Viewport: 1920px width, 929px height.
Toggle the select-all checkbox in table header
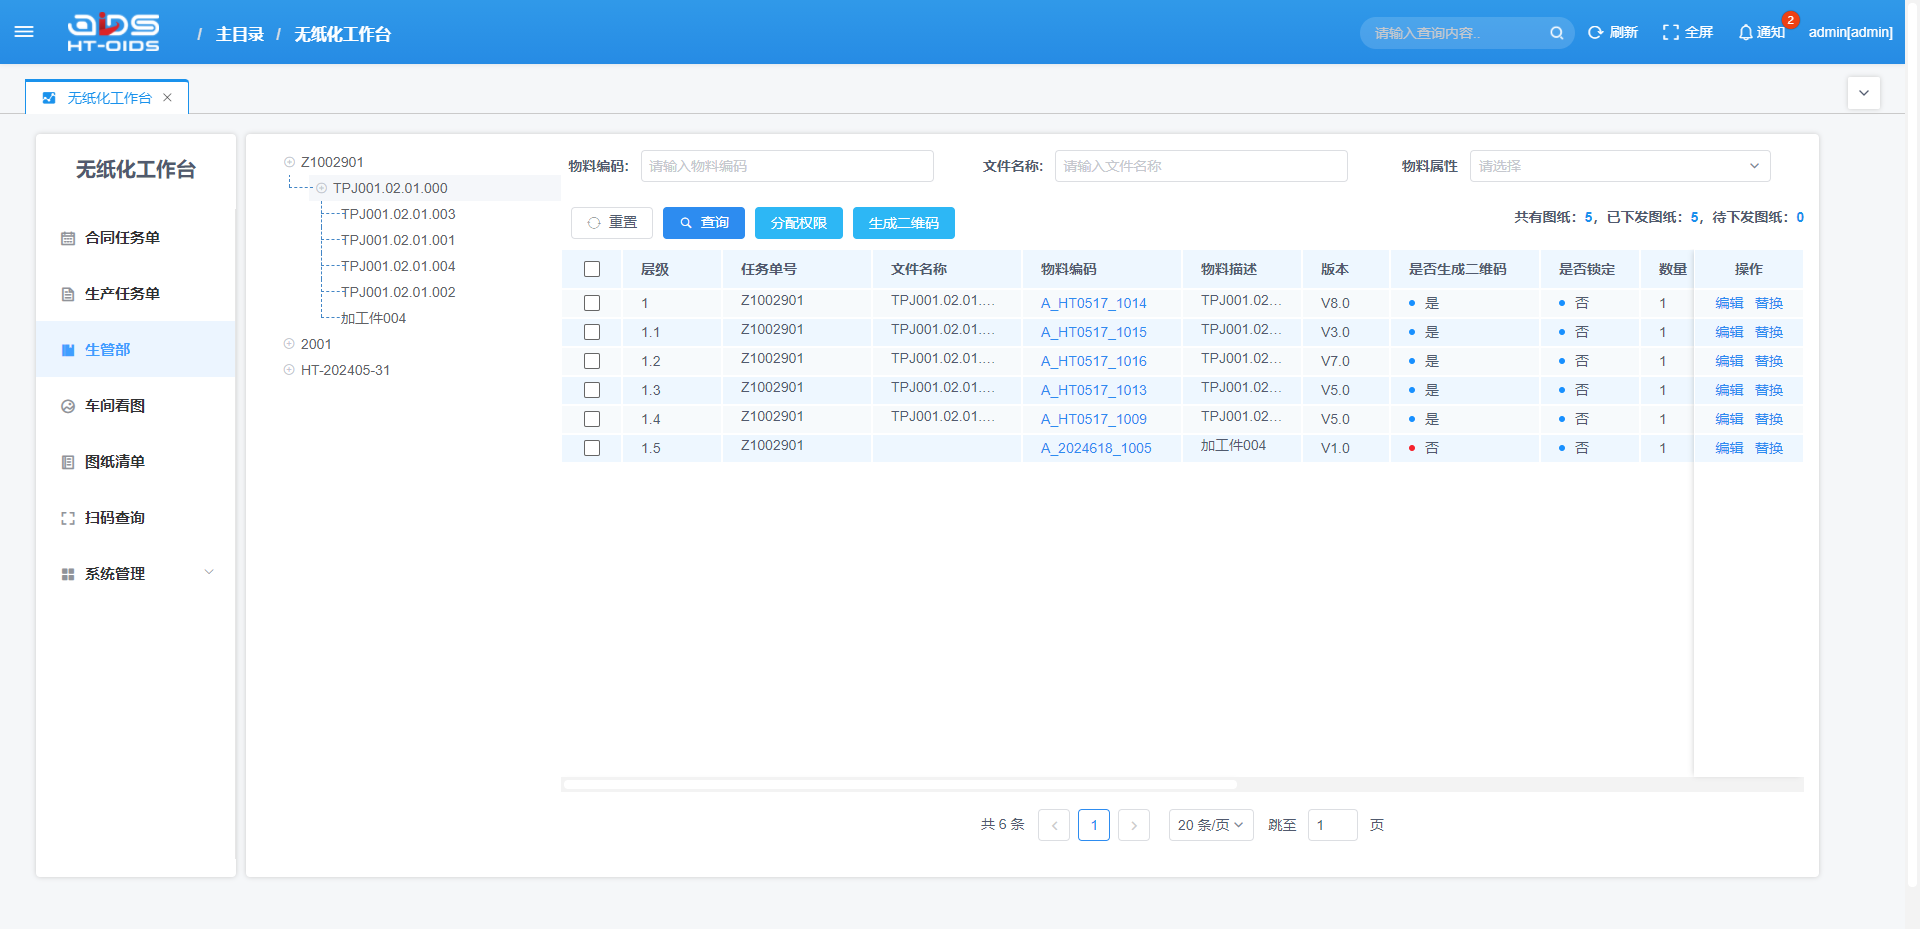click(592, 269)
